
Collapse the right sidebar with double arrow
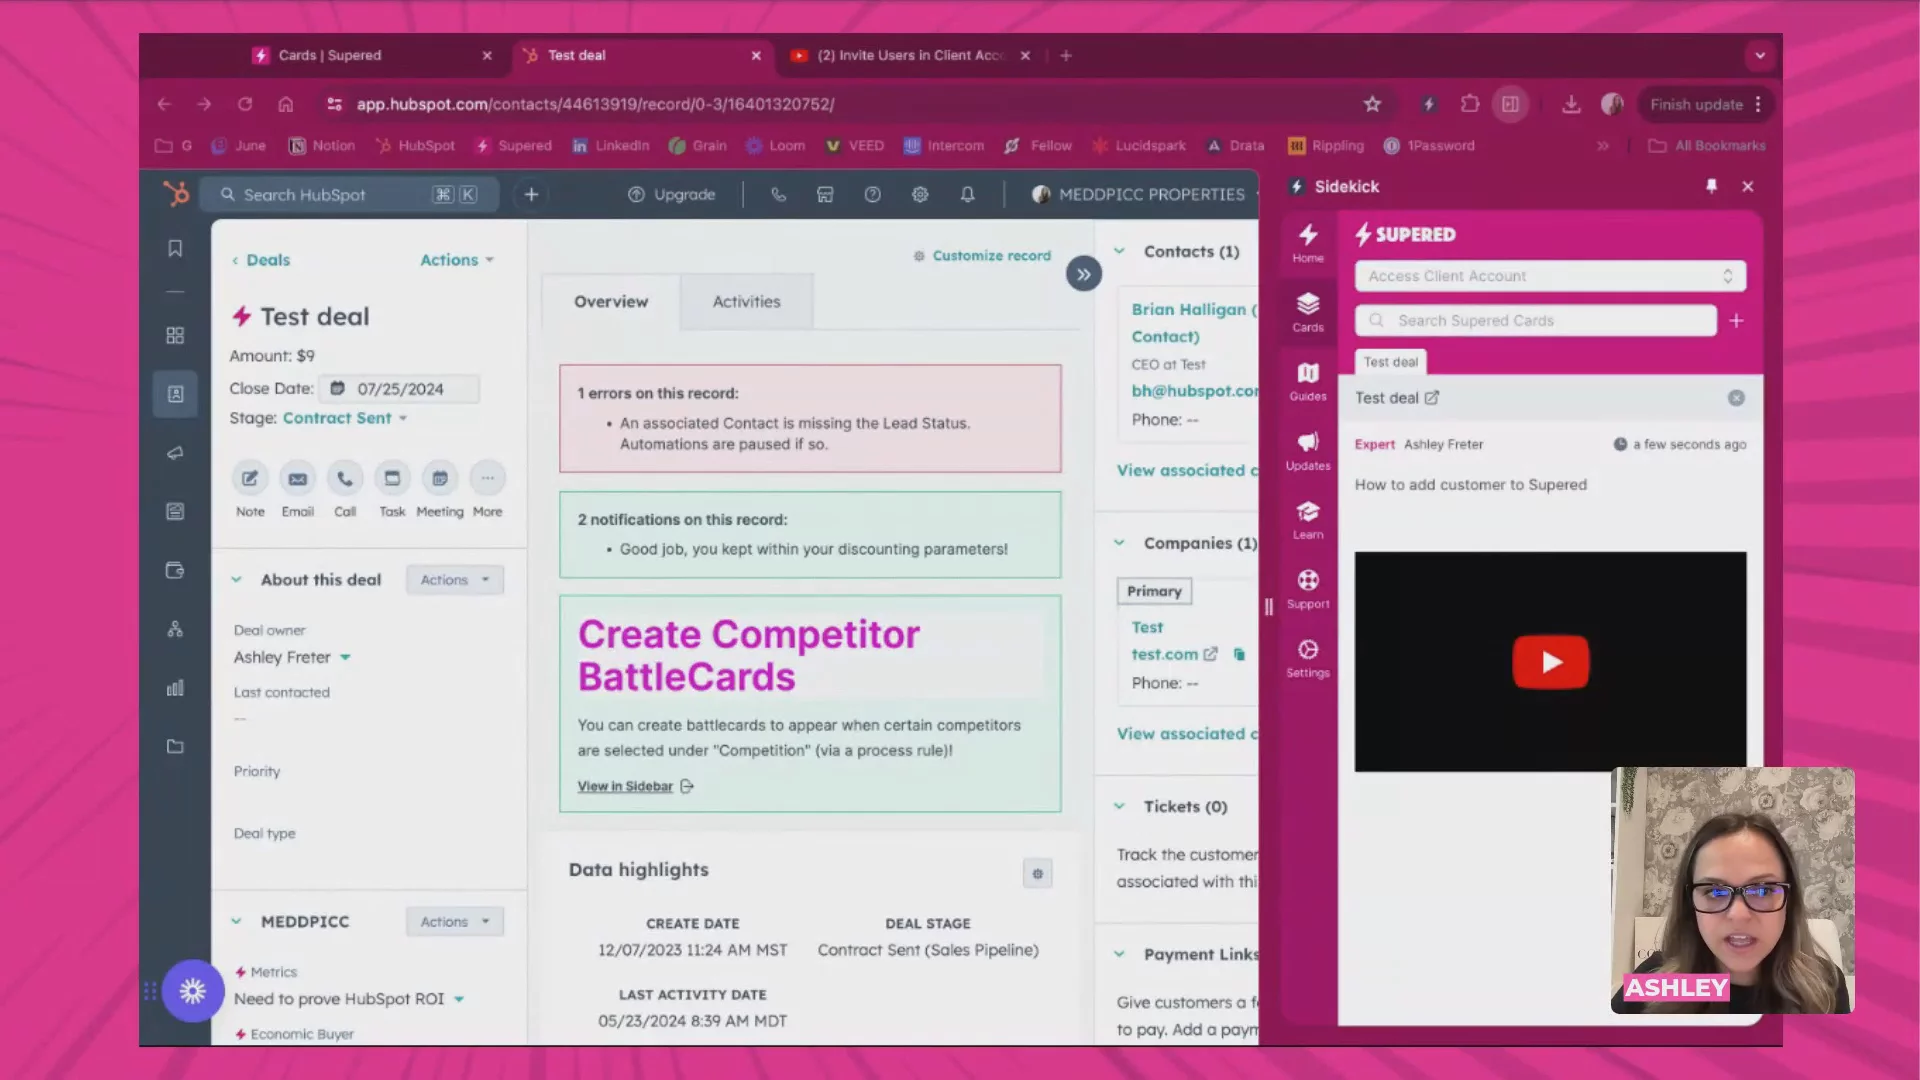[1083, 274]
